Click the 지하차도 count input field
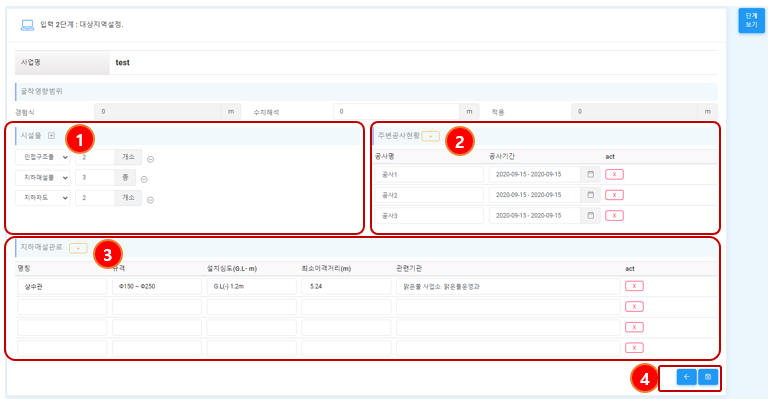 tap(95, 198)
